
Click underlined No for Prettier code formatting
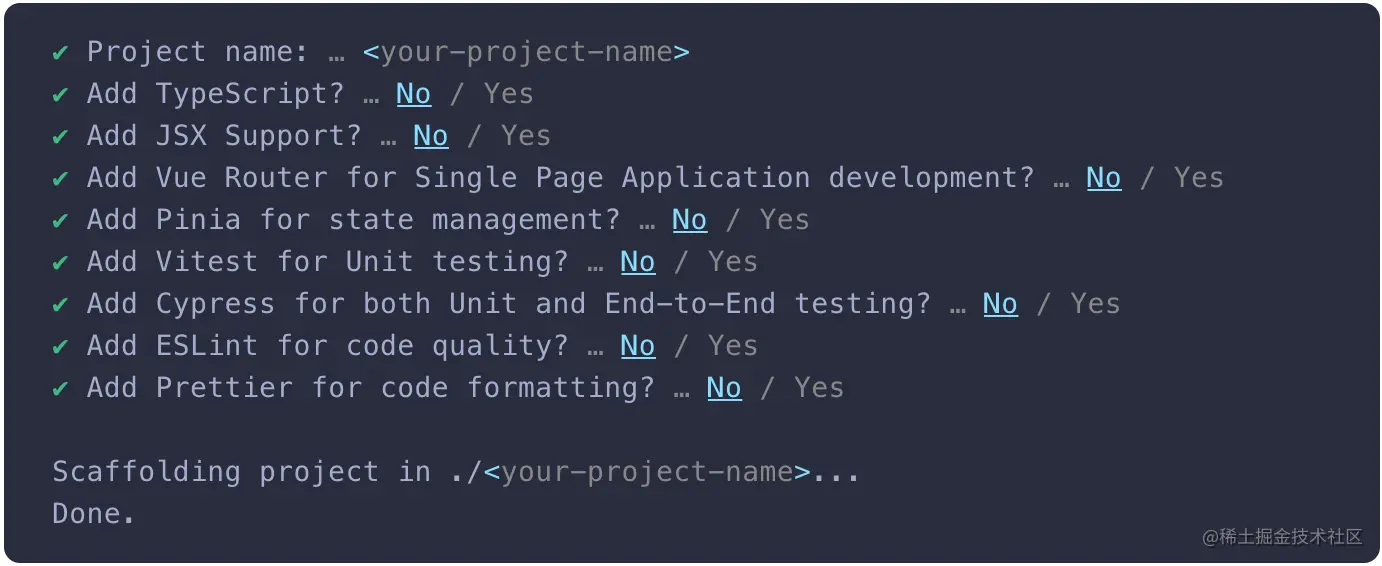pyautogui.click(x=724, y=388)
